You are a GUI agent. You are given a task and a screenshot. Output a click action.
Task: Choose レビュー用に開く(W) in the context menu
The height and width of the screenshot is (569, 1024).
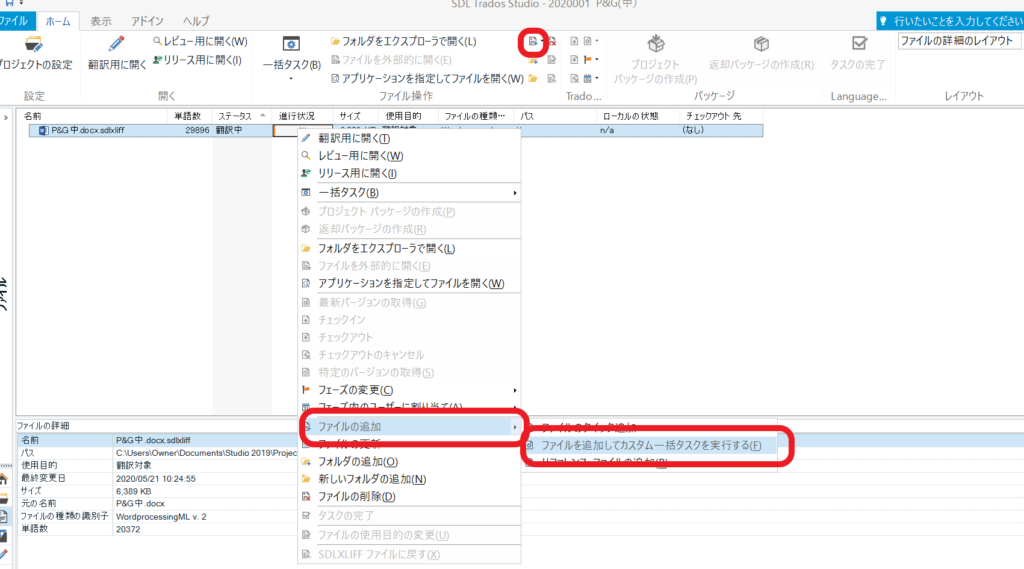click(409, 156)
